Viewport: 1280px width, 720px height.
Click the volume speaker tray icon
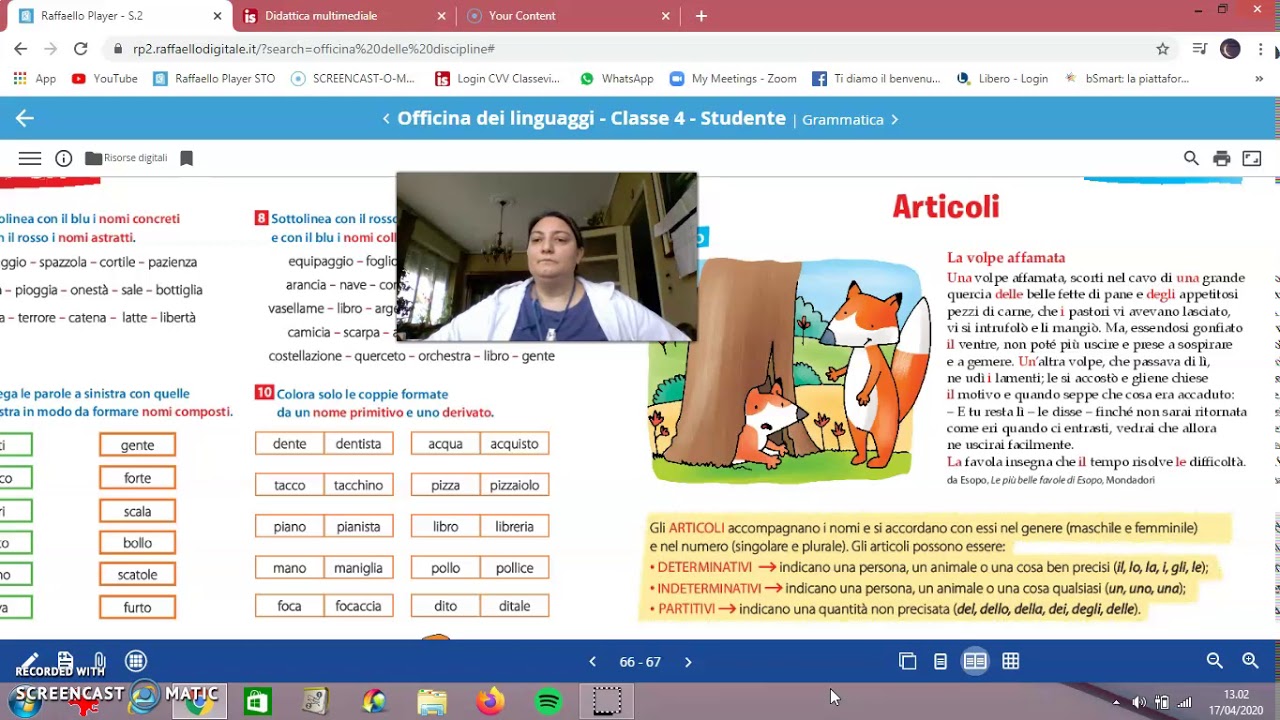tap(1139, 702)
